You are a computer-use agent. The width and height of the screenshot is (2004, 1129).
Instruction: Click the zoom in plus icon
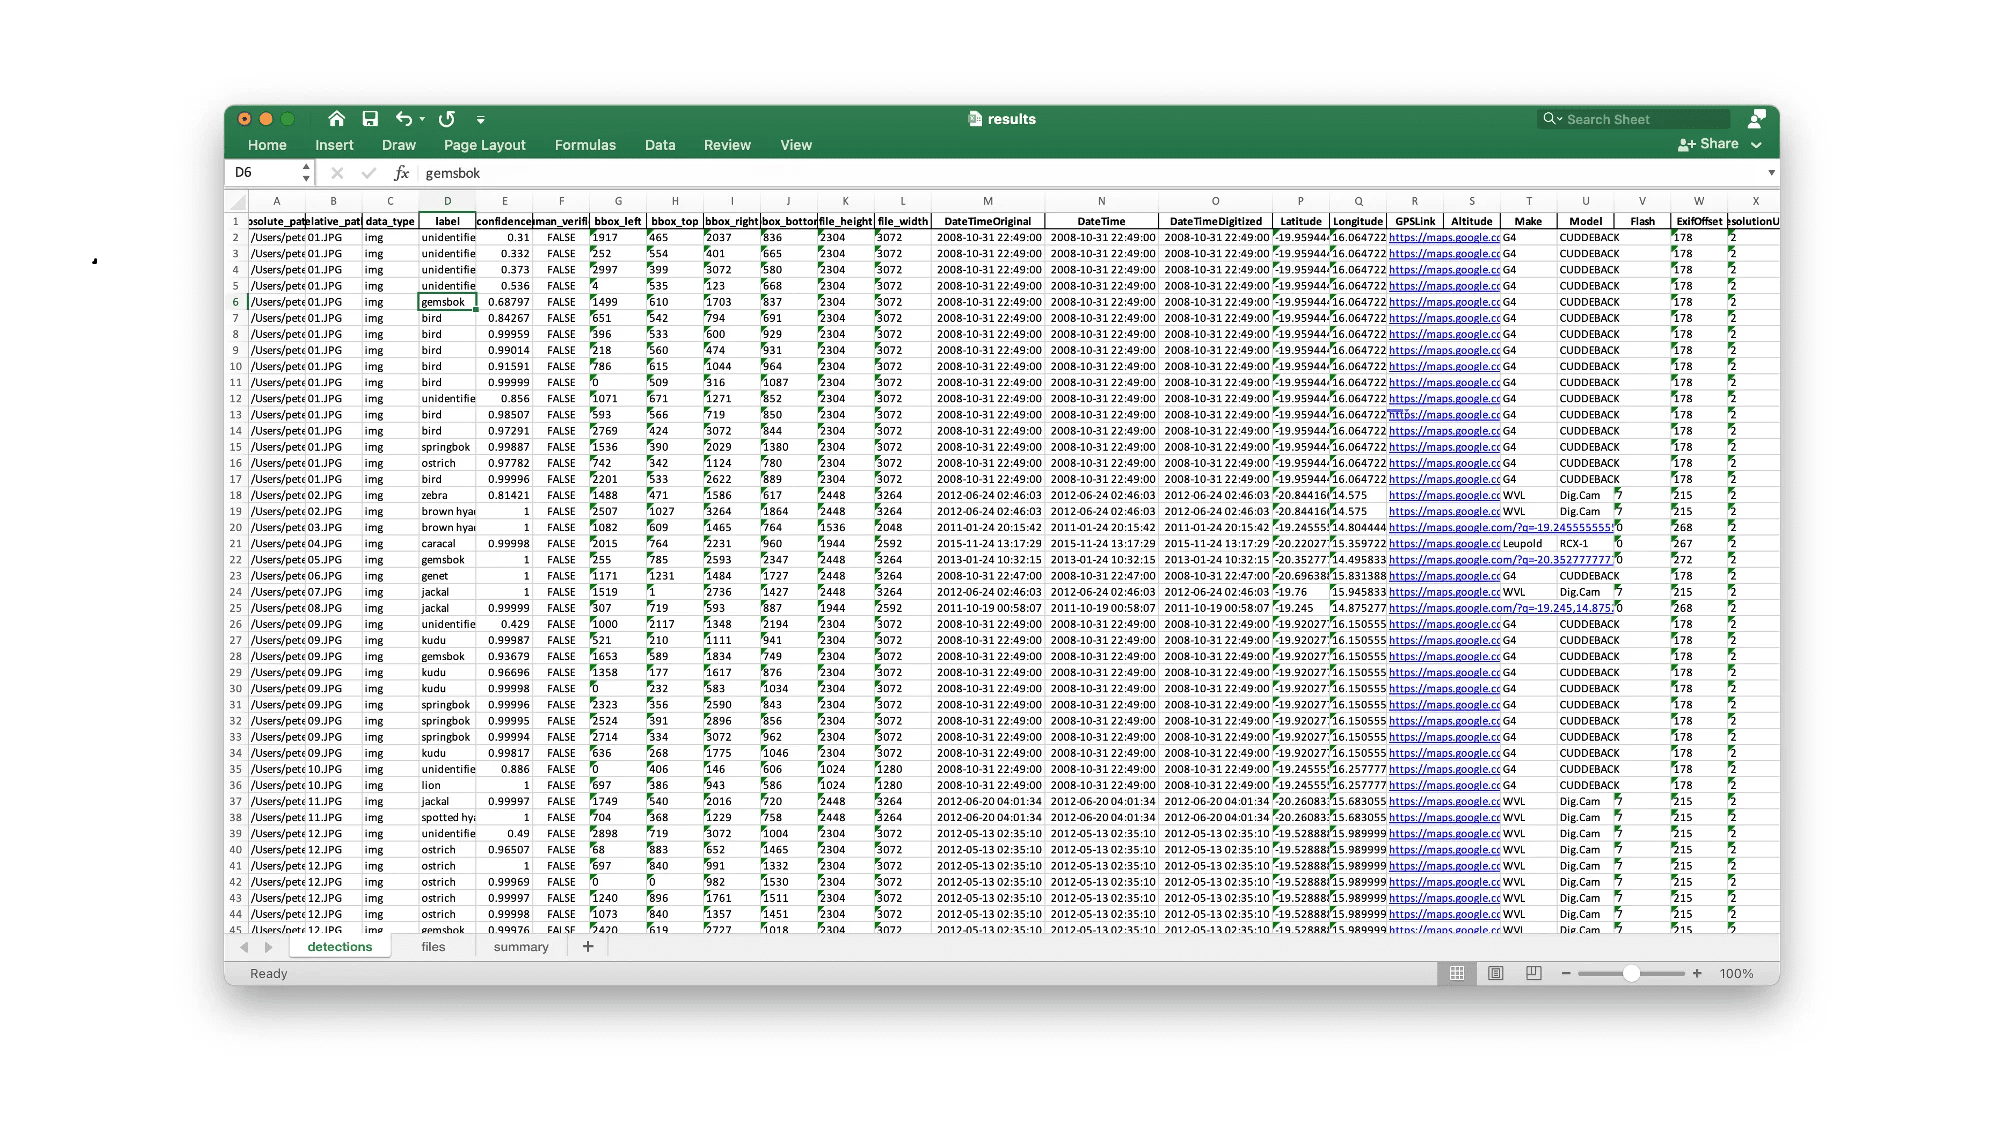click(1697, 974)
